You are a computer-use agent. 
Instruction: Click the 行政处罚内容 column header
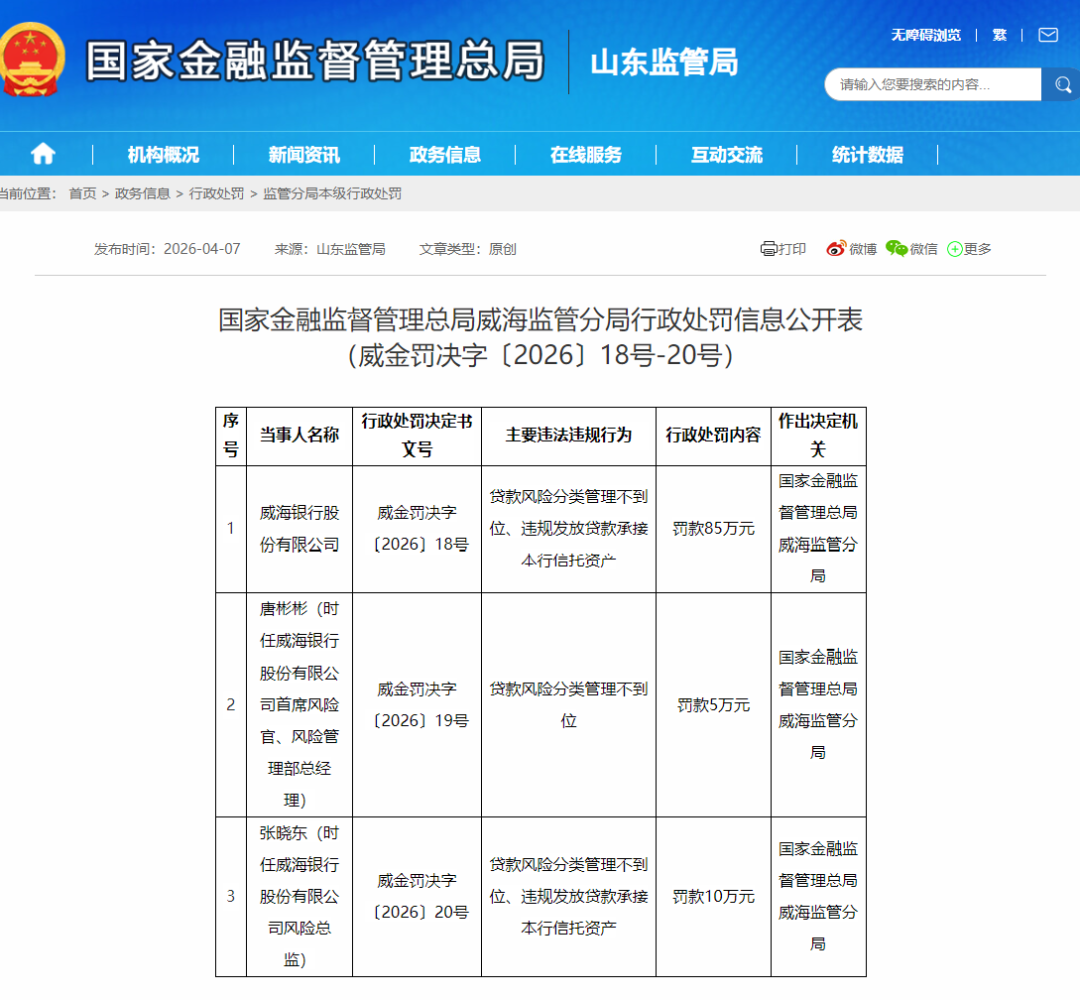click(713, 435)
